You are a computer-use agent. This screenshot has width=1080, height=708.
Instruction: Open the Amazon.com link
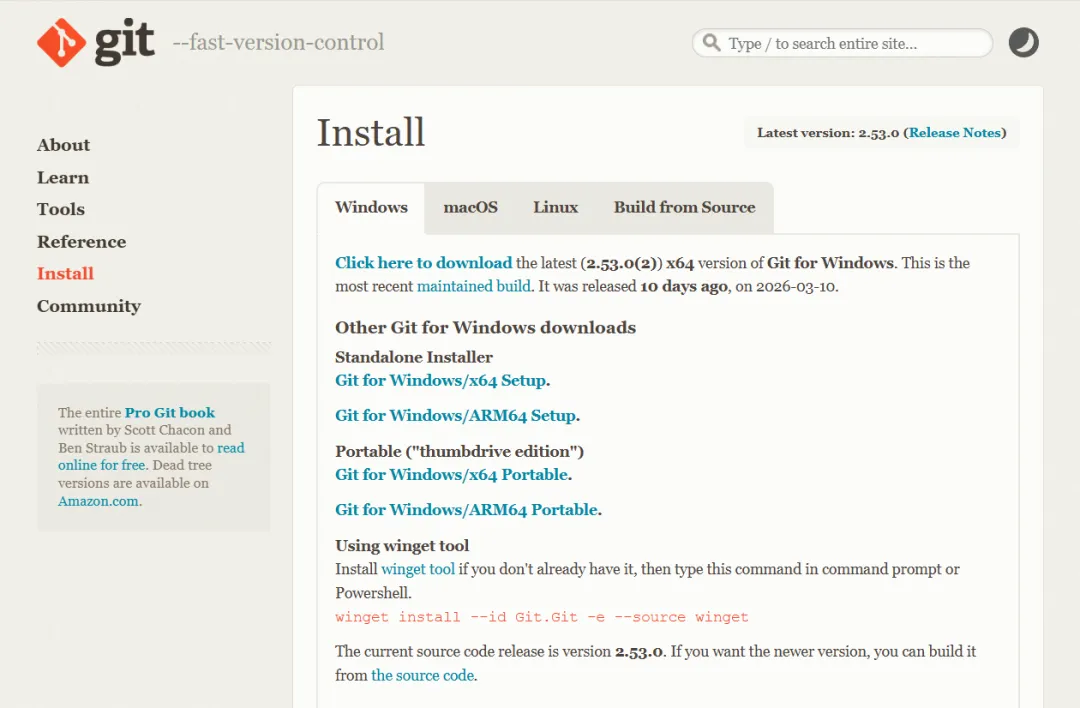(98, 501)
